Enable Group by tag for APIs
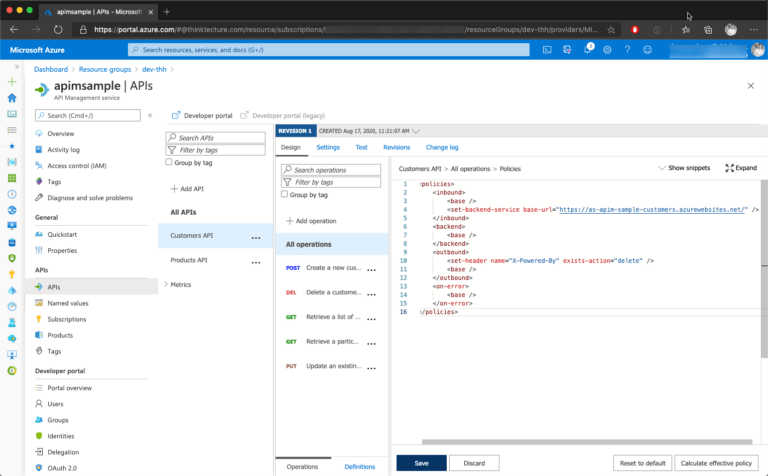 169,162
